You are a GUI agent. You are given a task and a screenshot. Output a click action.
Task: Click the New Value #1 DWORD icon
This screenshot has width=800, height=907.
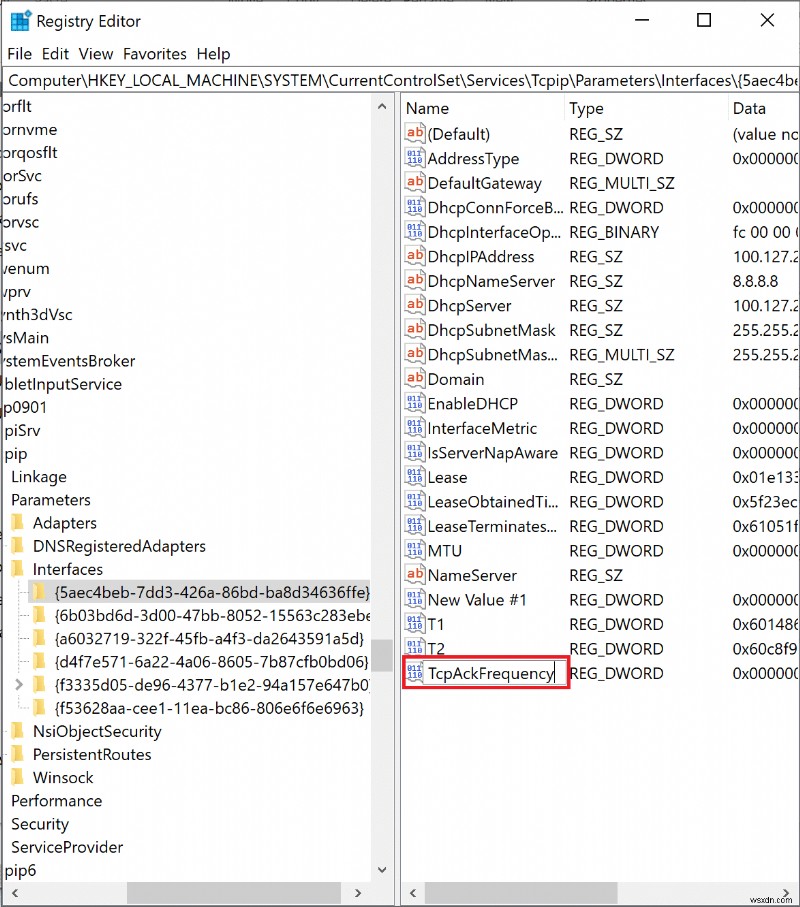click(x=415, y=599)
